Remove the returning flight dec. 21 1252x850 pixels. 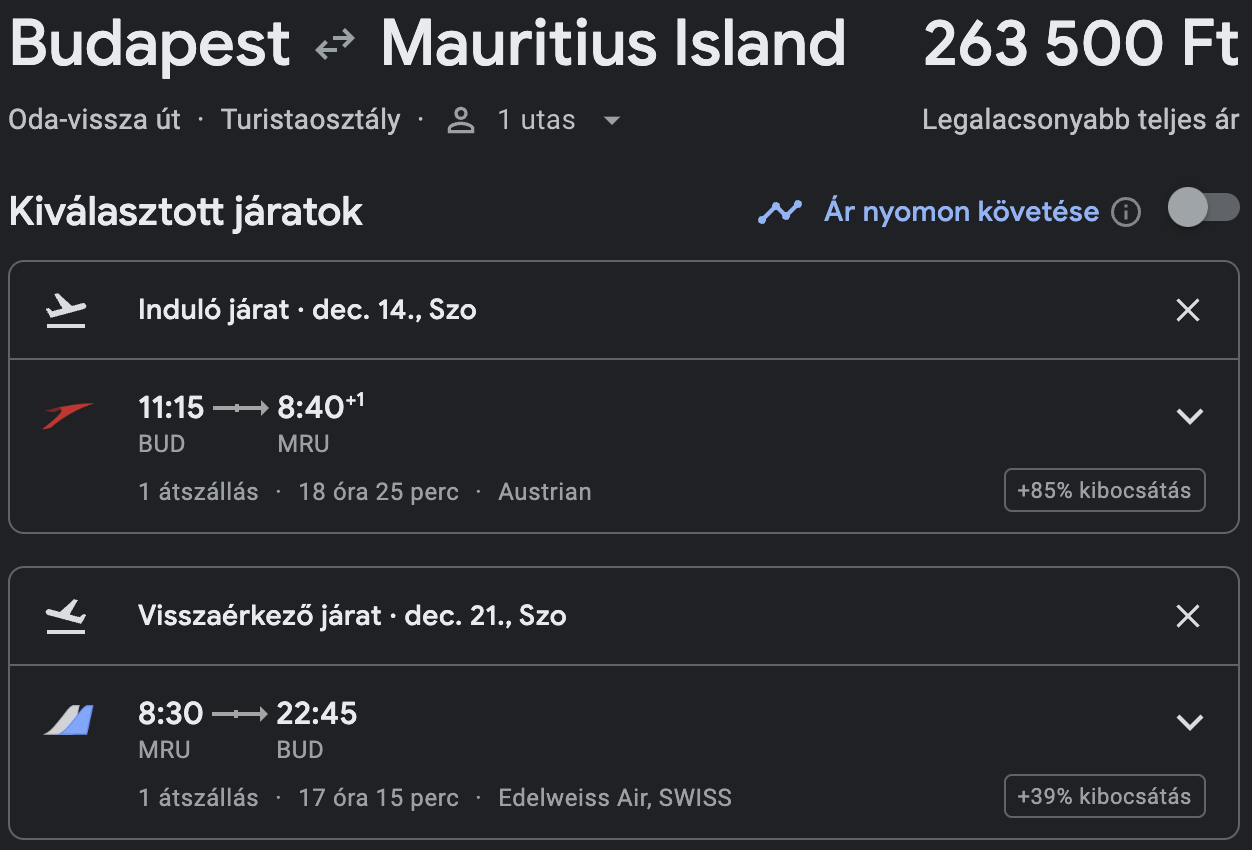tap(1188, 617)
